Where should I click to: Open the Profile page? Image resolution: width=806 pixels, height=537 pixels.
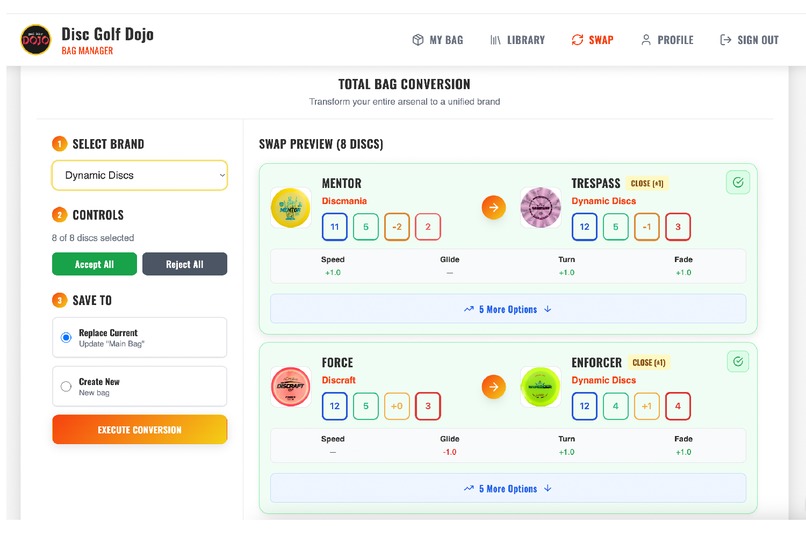coord(667,40)
